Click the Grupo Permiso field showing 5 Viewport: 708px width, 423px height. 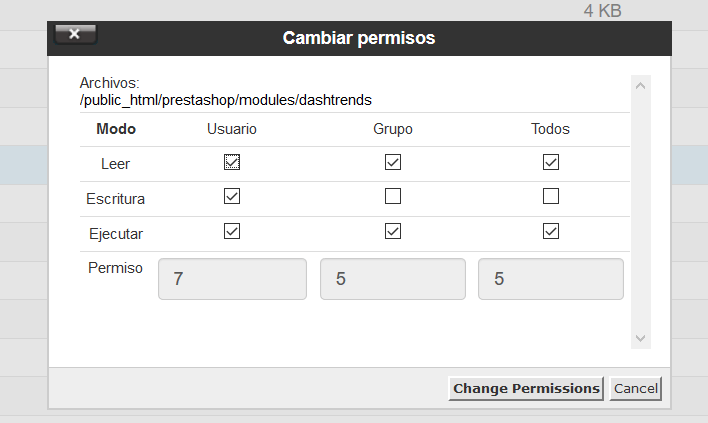[393, 279]
